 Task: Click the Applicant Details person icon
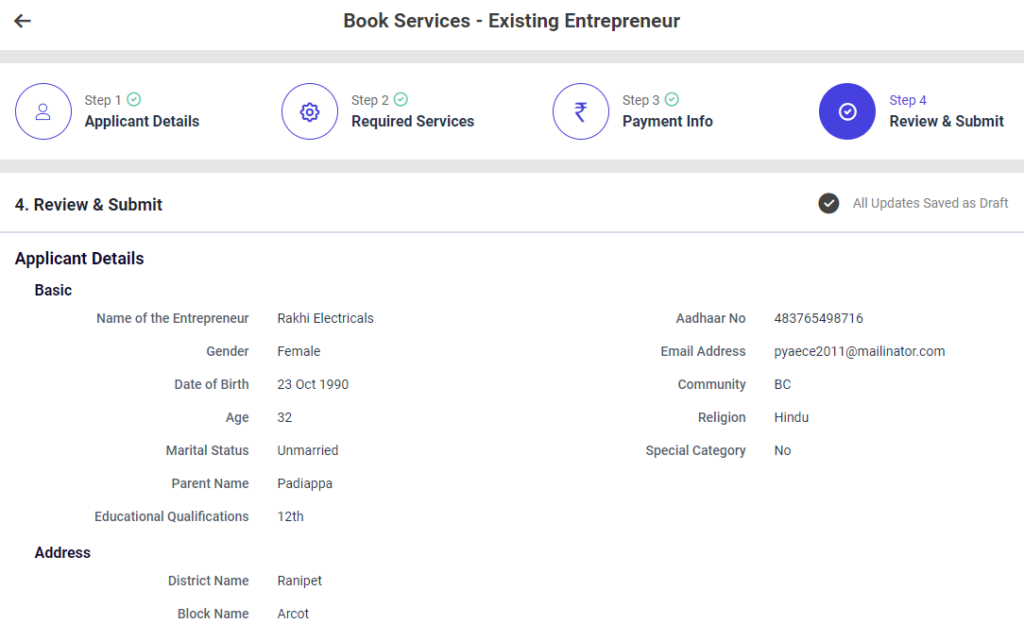point(43,111)
